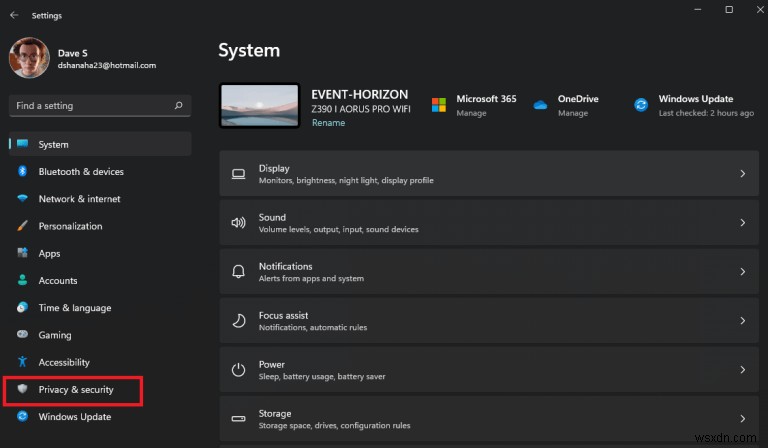Open Sound settings via right chevron
This screenshot has height=448, width=768.
pos(742,223)
